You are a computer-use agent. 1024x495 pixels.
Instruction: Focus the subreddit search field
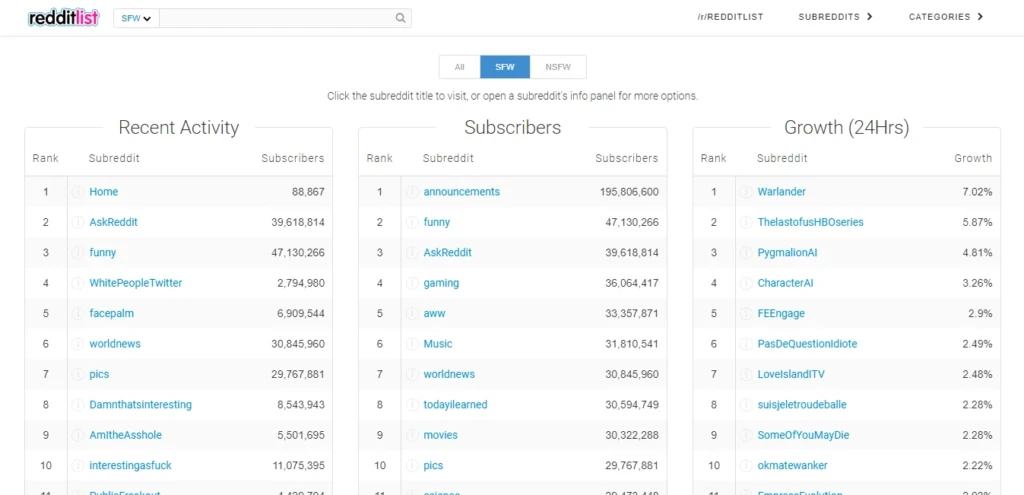277,18
